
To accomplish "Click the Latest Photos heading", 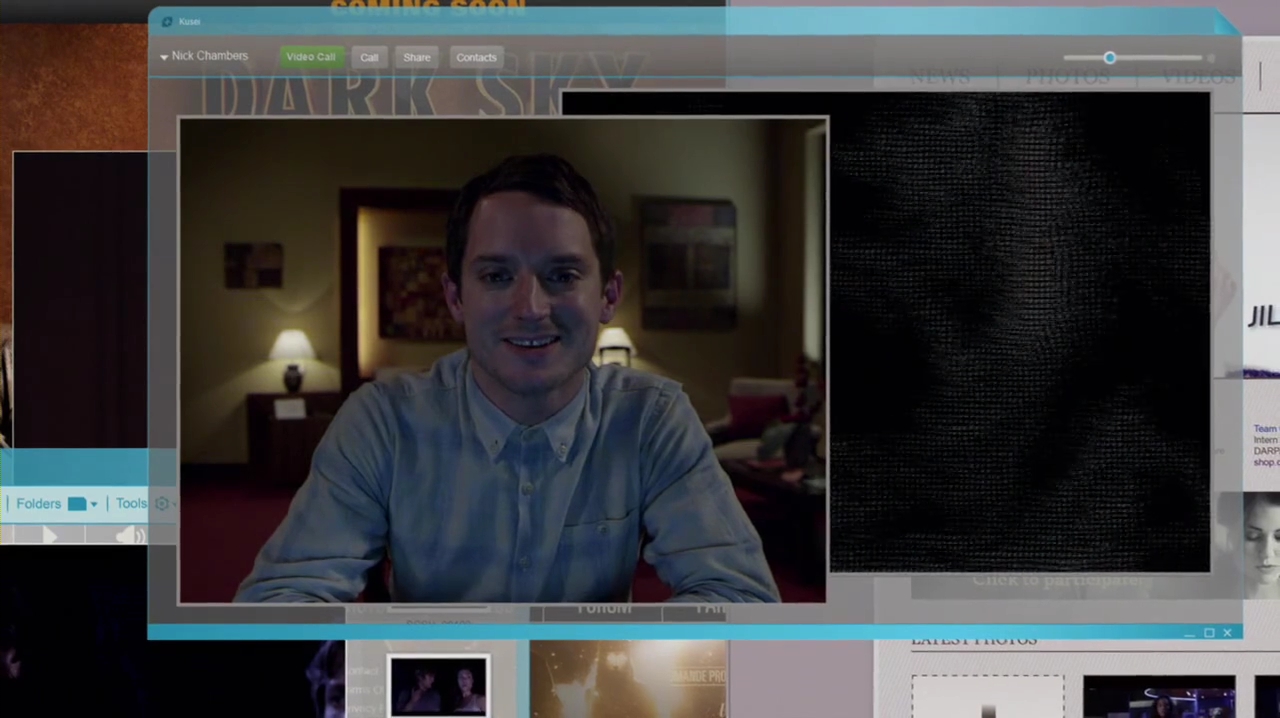I will click(974, 640).
